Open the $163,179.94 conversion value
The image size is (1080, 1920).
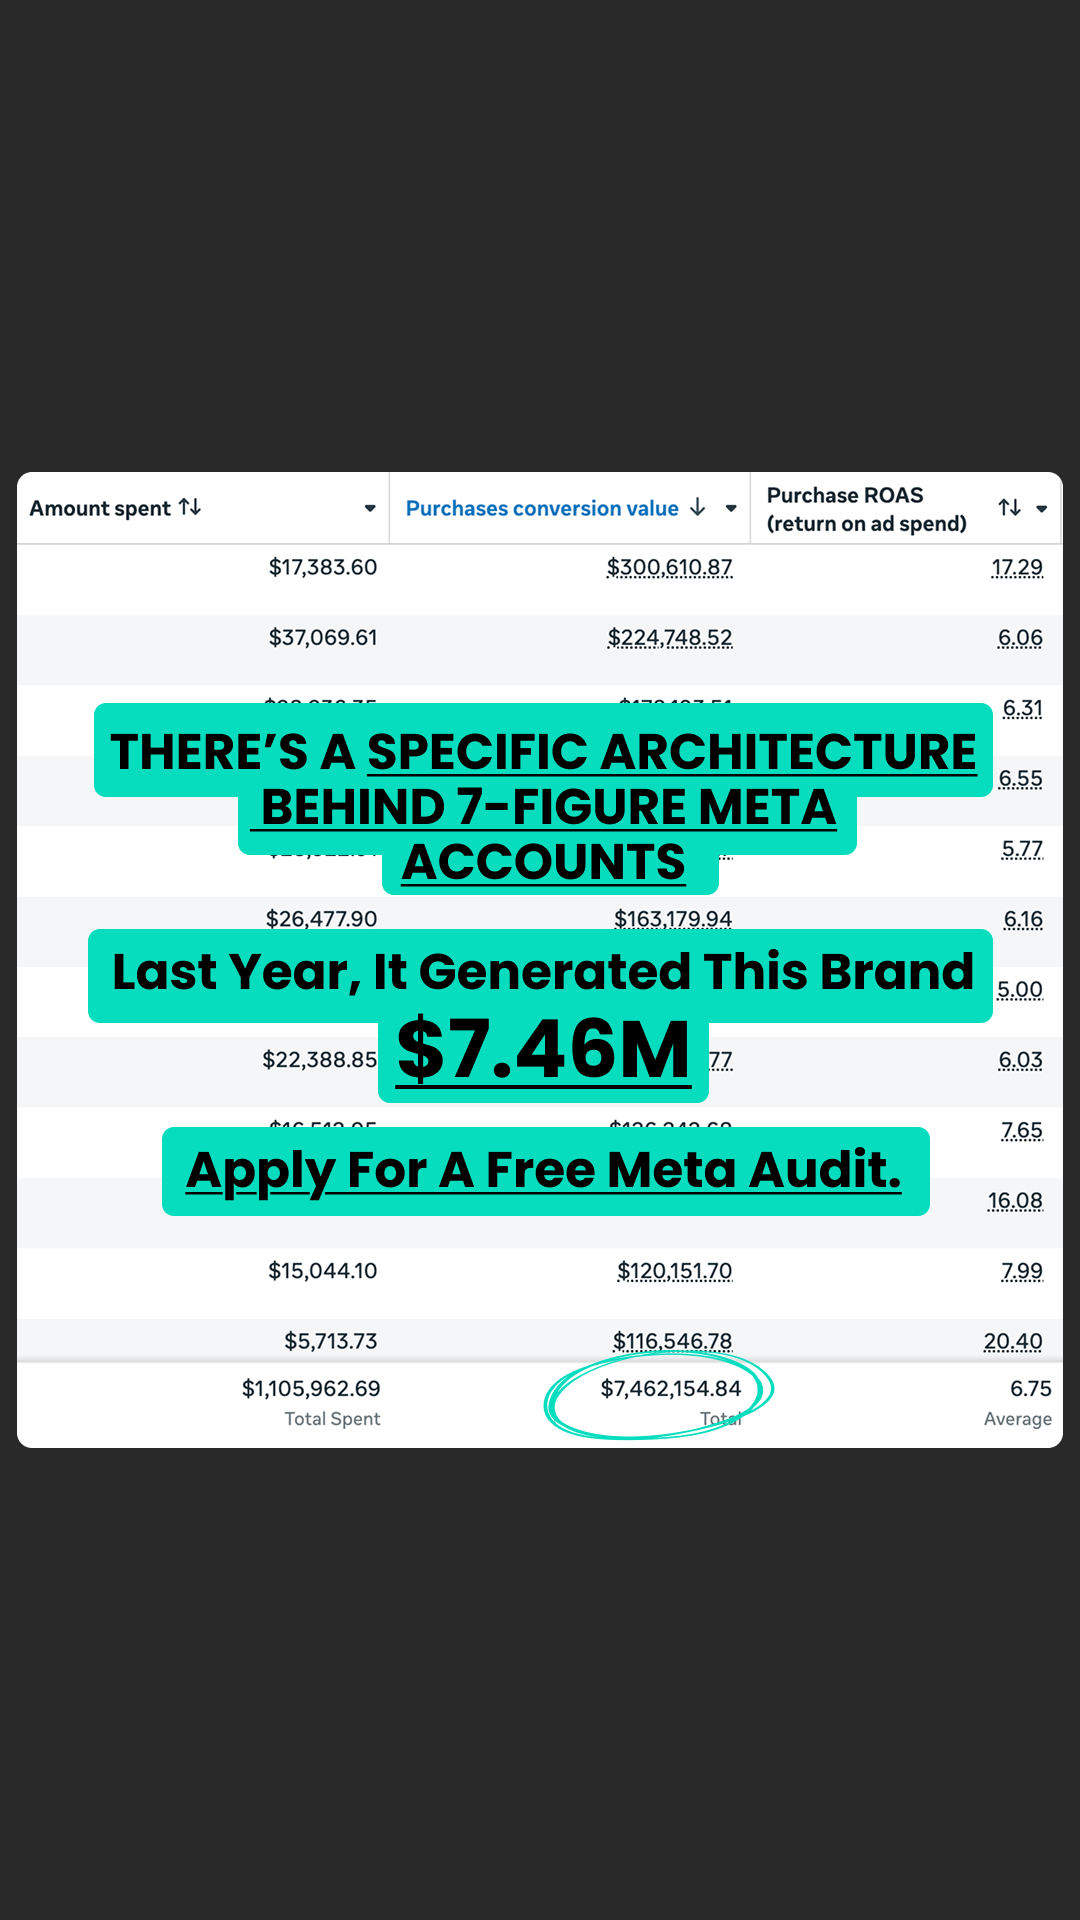(673, 919)
